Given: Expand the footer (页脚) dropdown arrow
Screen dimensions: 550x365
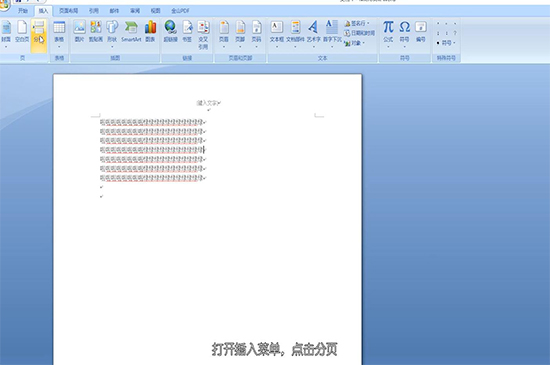Looking at the screenshot, I should 240,47.
